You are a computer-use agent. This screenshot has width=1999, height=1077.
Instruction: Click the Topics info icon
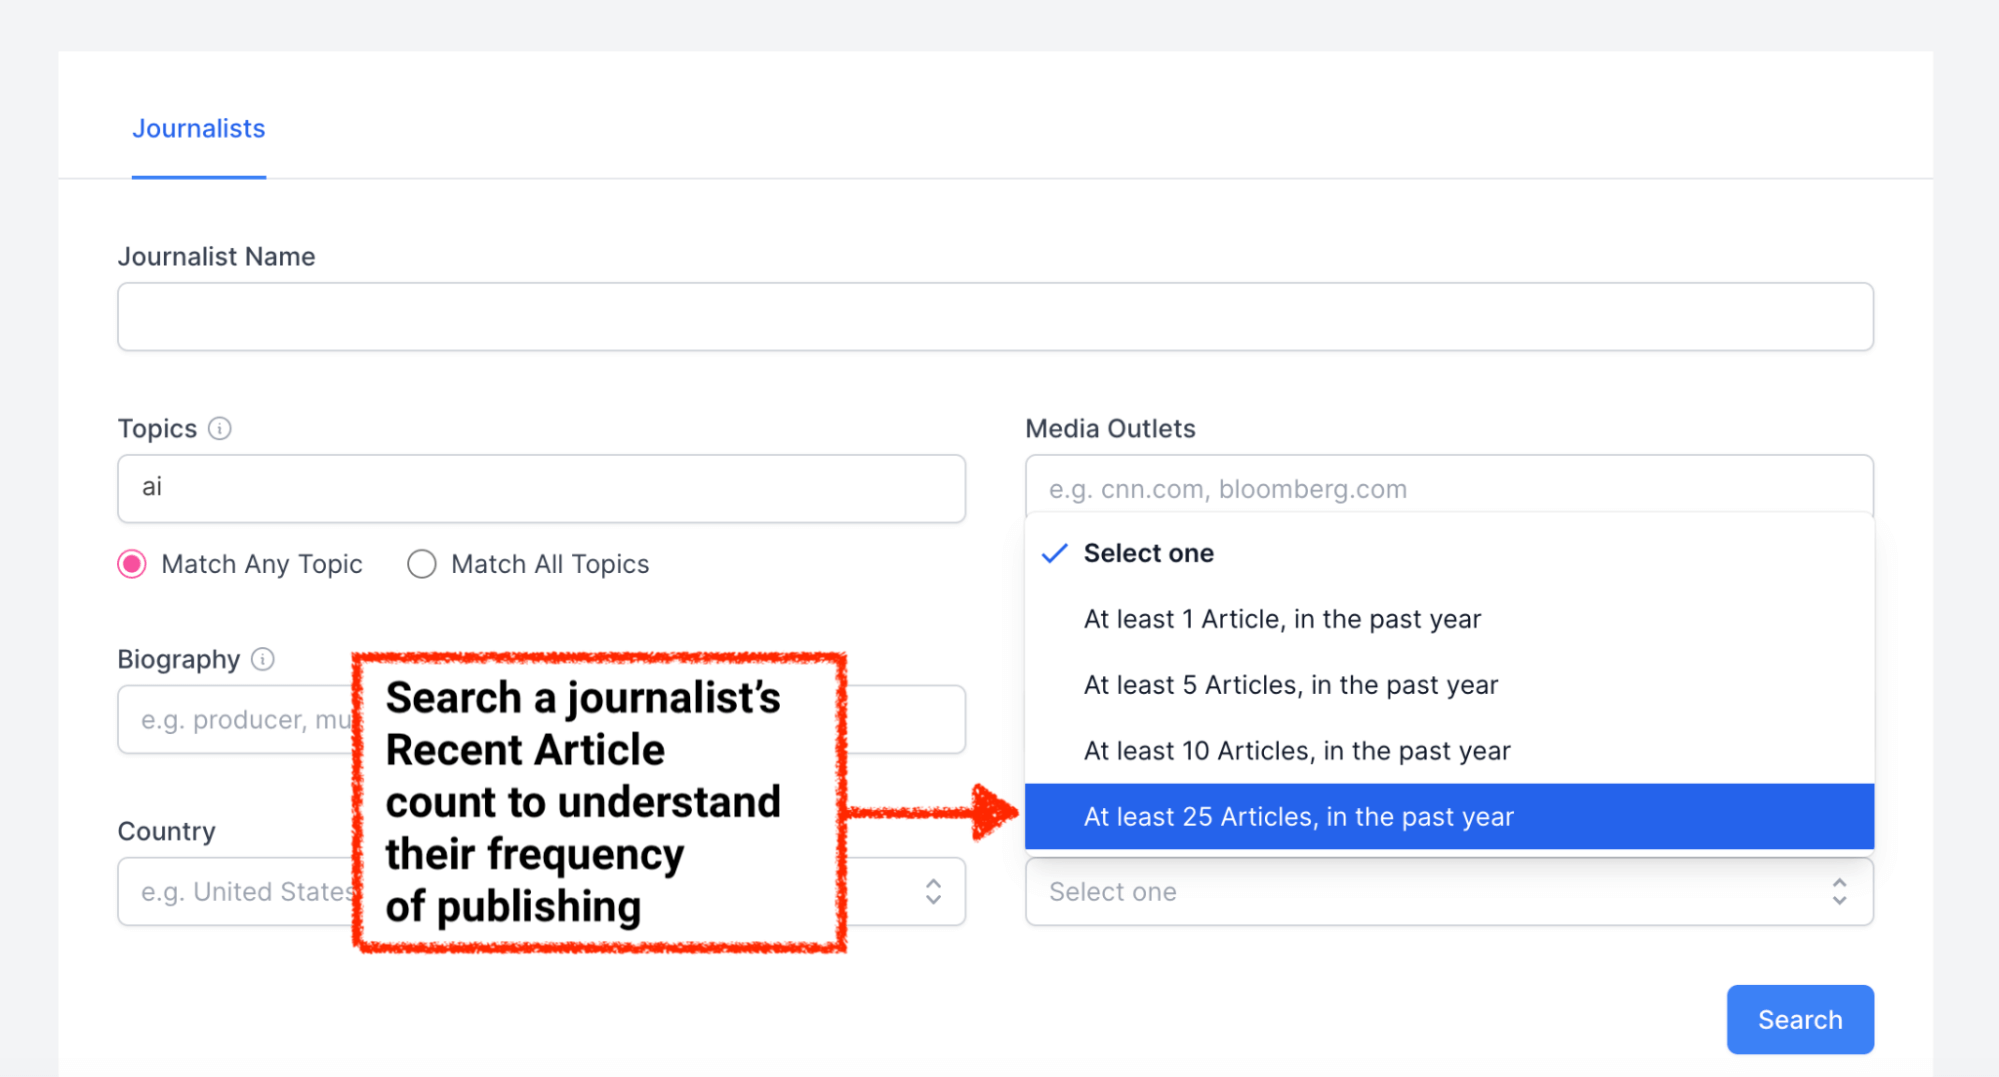coord(219,428)
